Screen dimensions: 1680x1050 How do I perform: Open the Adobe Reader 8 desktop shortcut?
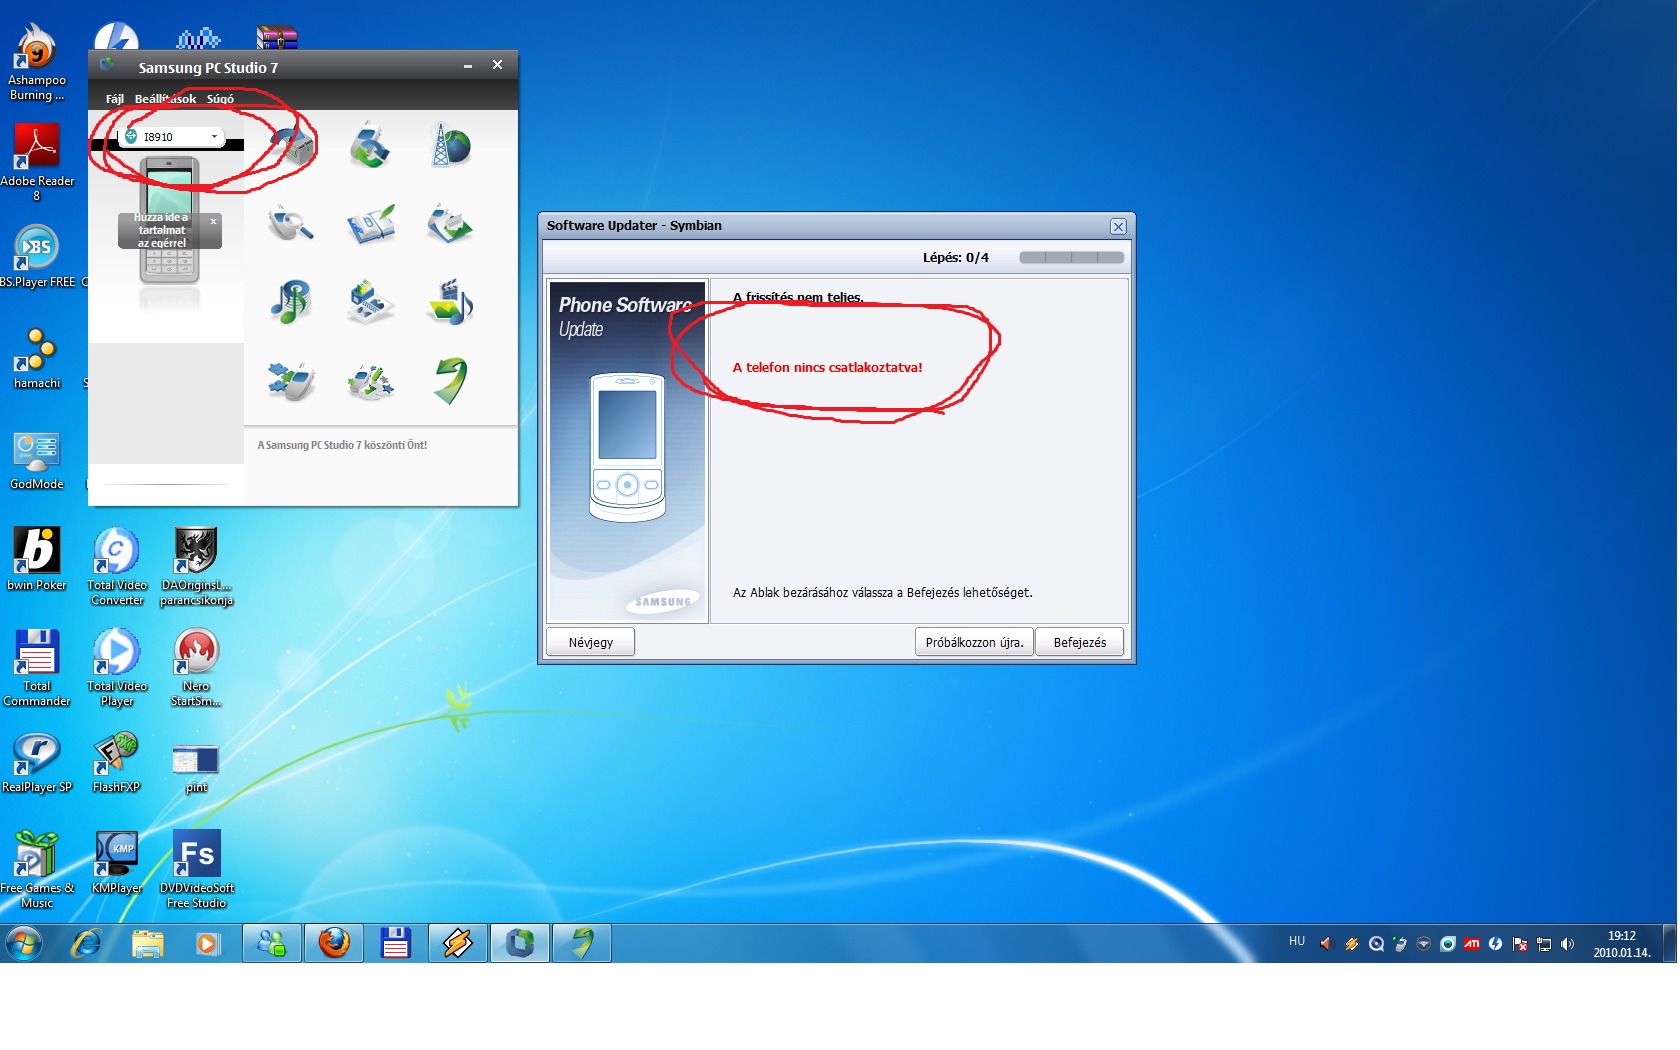click(37, 162)
